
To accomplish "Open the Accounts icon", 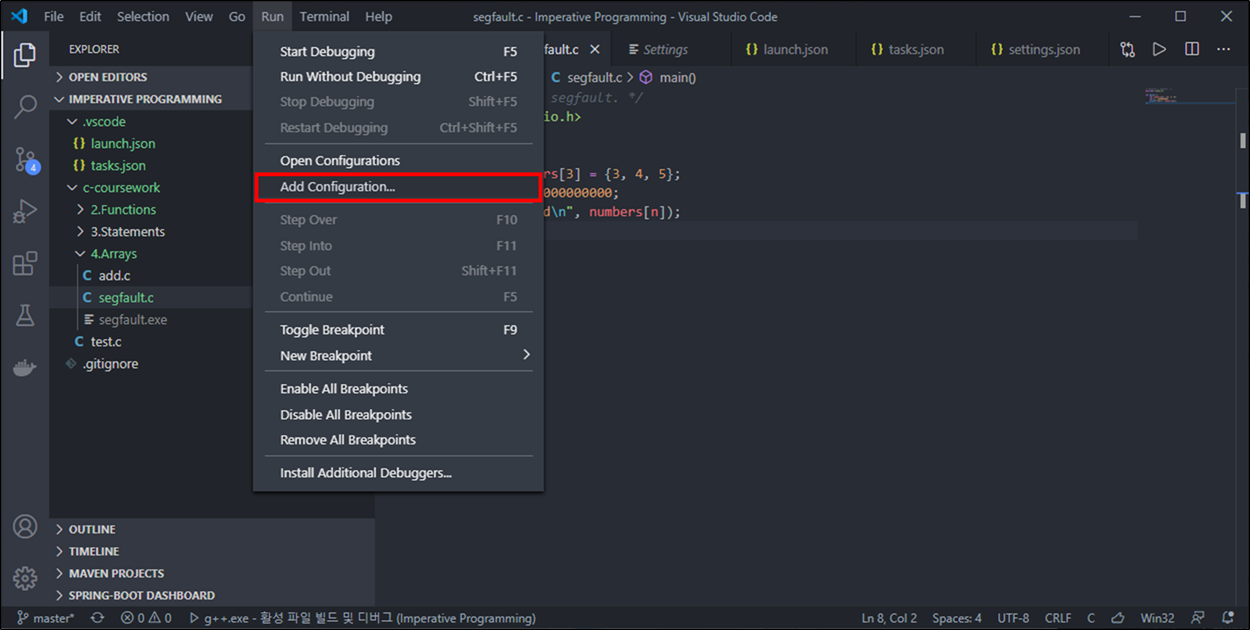I will coord(25,526).
